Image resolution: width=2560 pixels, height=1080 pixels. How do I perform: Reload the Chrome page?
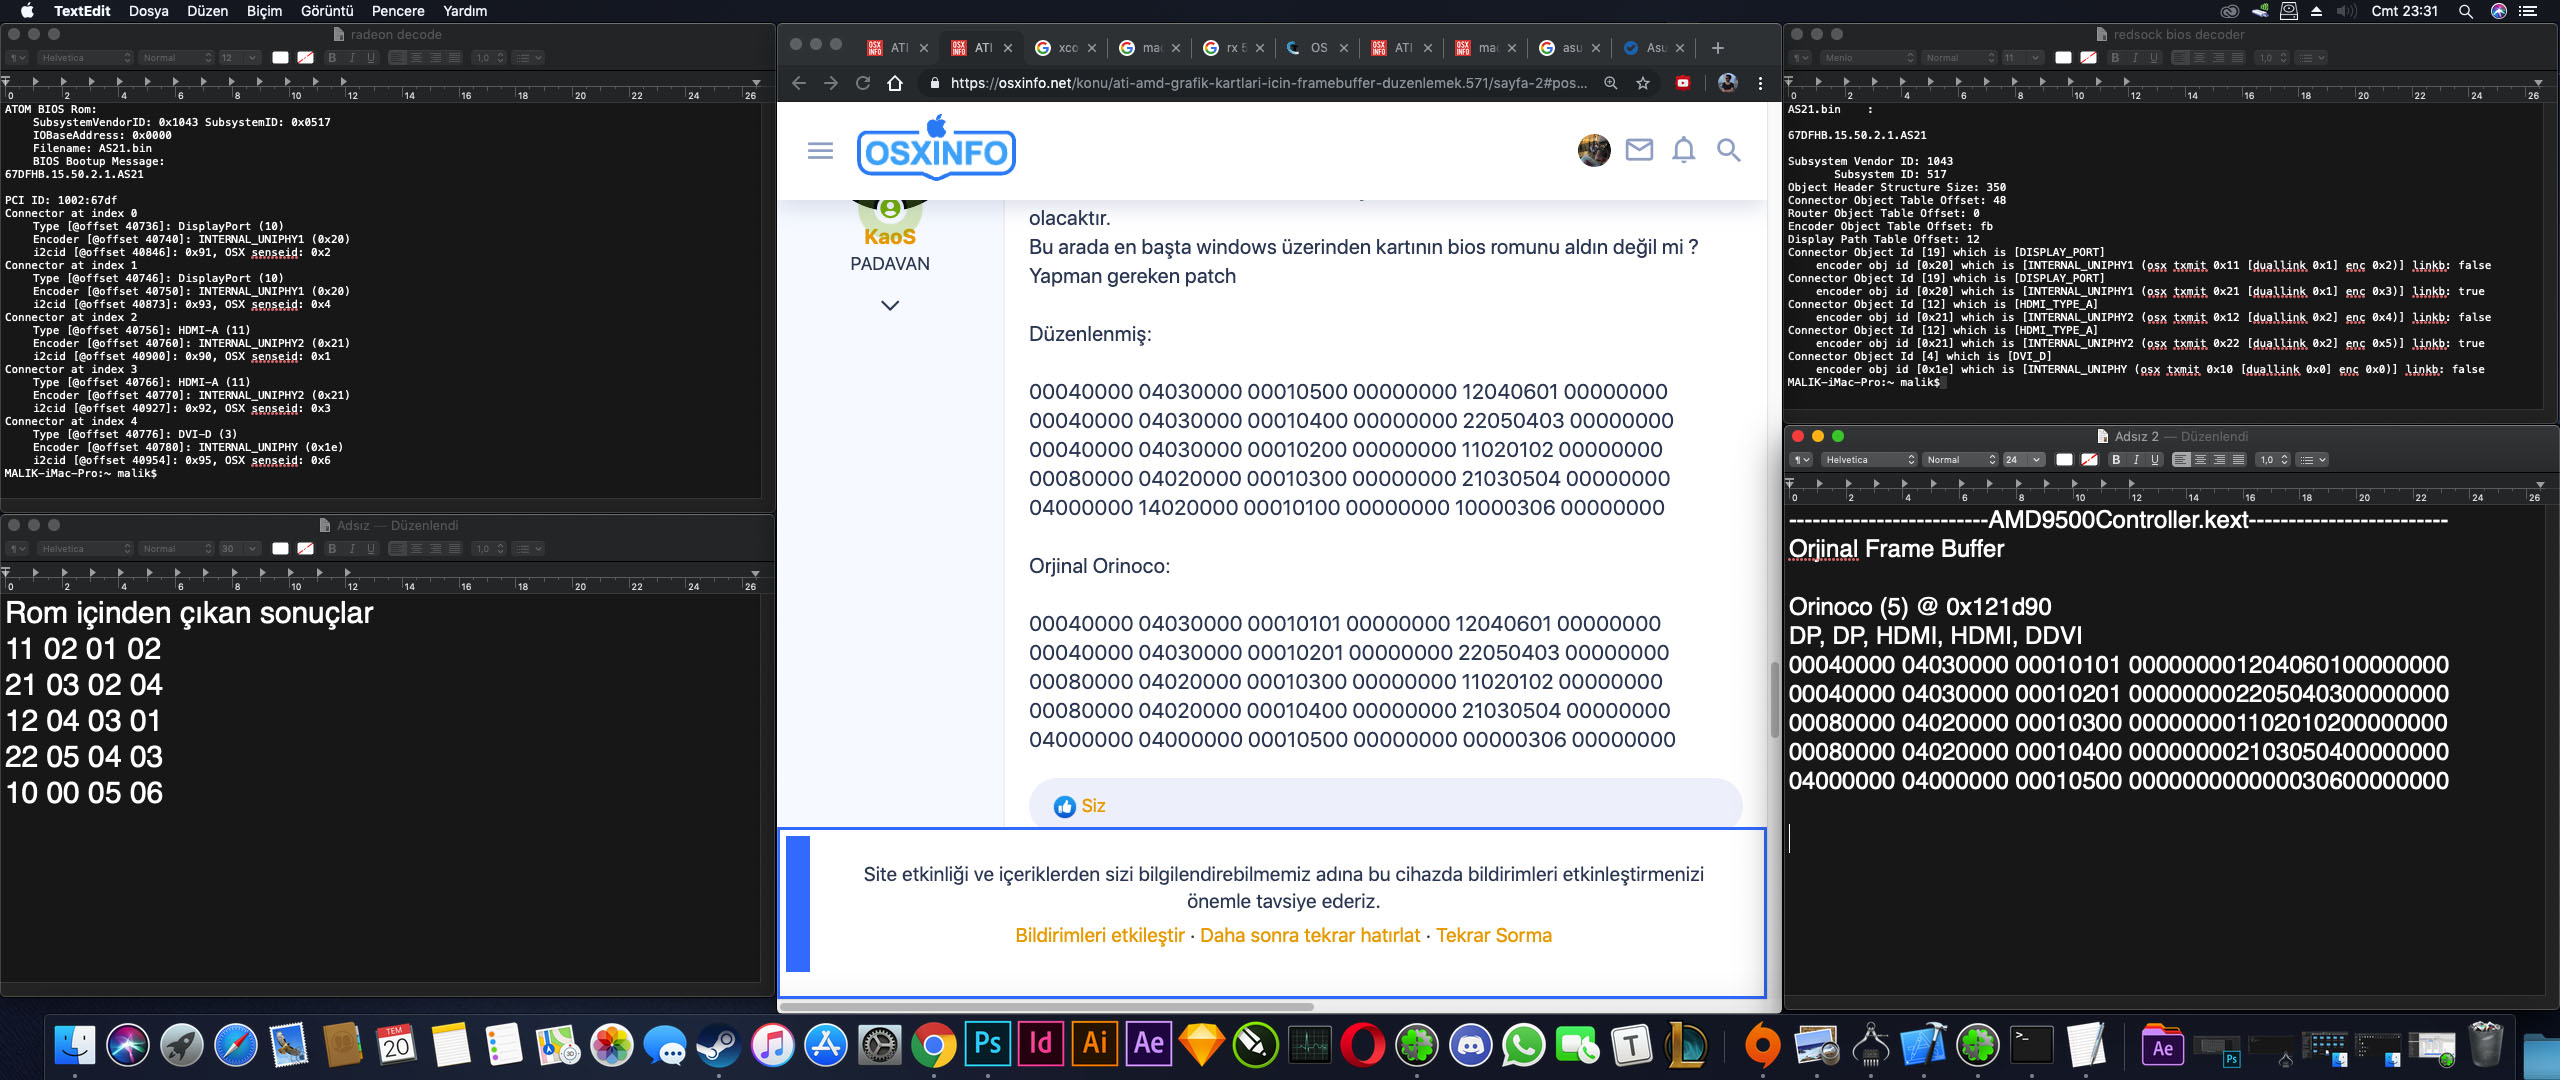[x=863, y=83]
